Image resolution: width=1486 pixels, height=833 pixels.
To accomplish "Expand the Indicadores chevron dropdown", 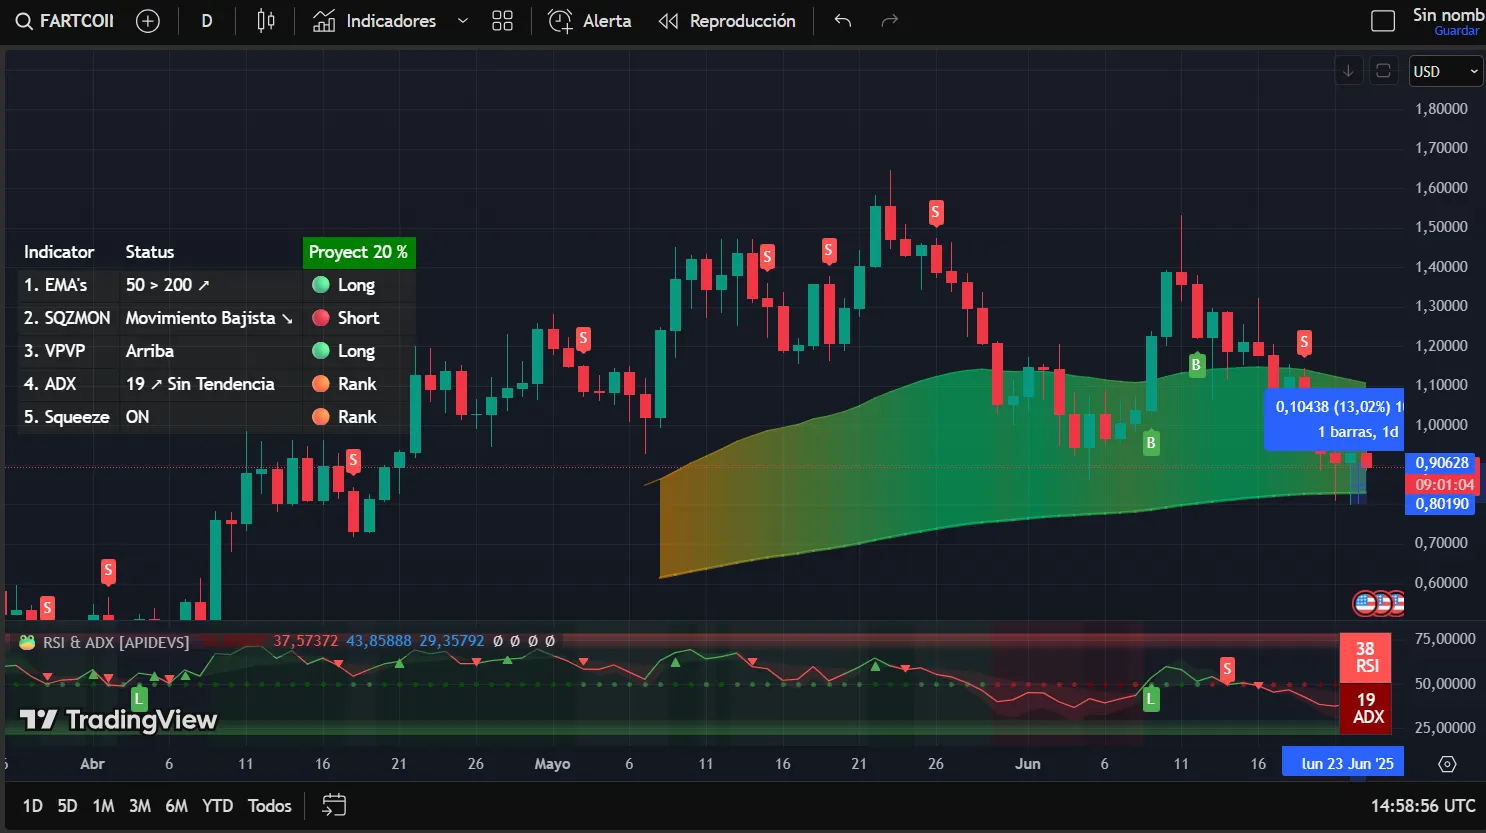I will point(461,20).
